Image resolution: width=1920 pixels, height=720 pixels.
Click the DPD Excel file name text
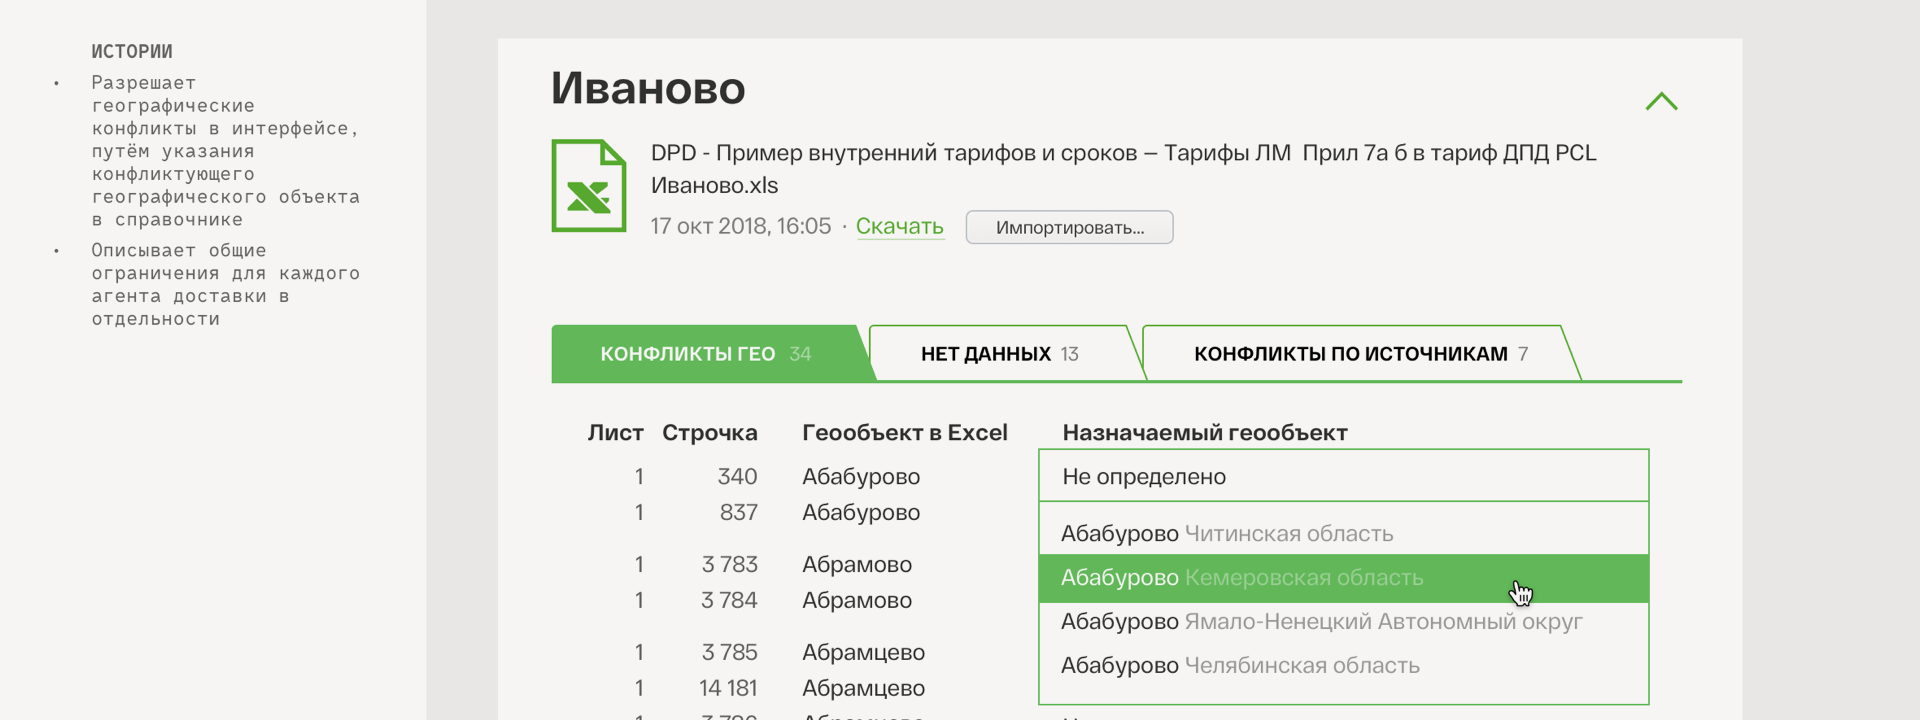[1123, 168]
